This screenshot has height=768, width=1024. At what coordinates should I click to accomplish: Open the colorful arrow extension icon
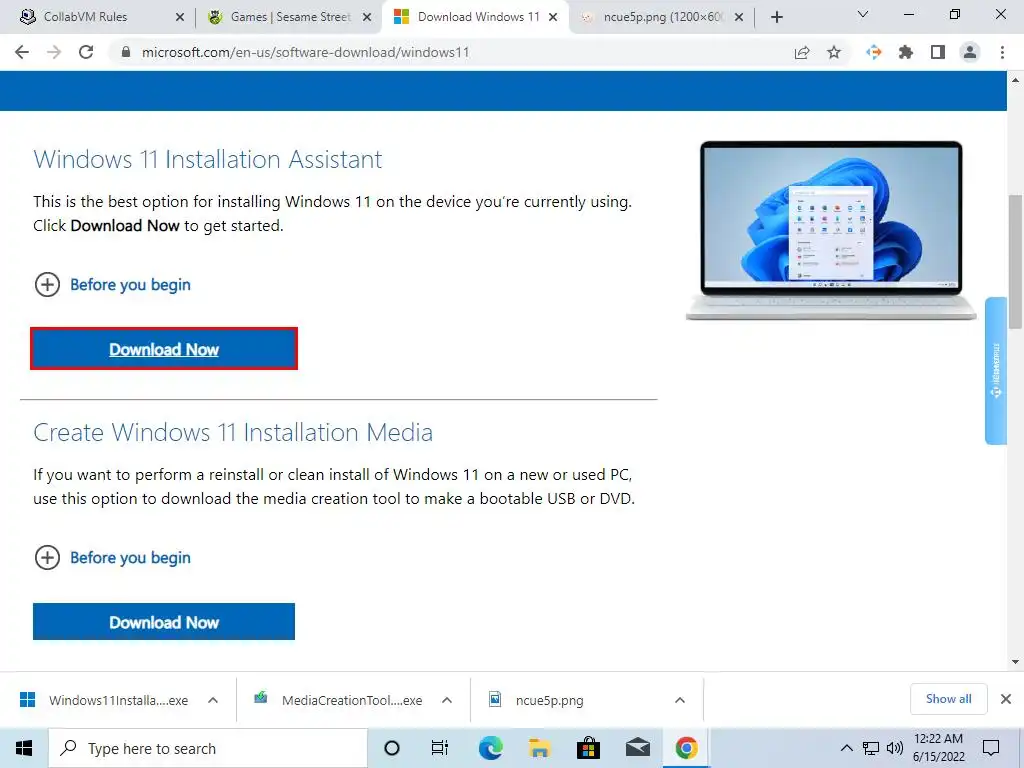pos(874,52)
